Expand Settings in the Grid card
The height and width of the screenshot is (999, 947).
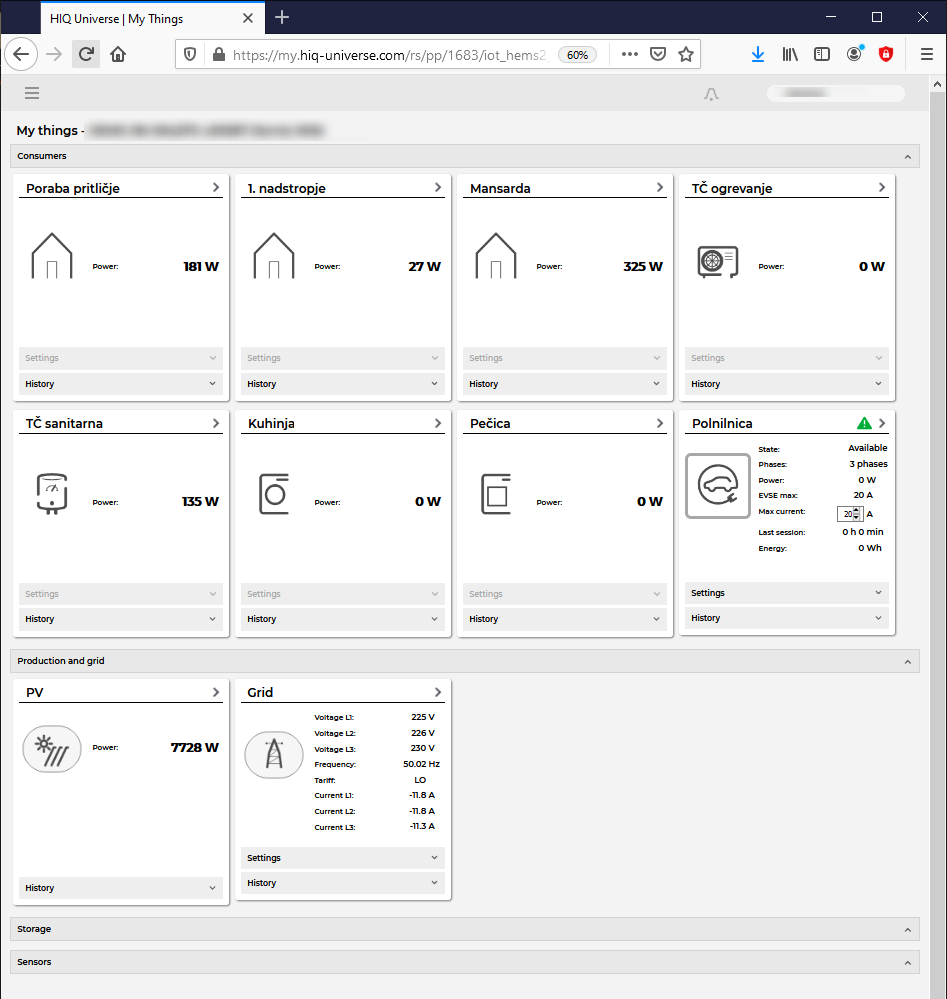point(342,858)
